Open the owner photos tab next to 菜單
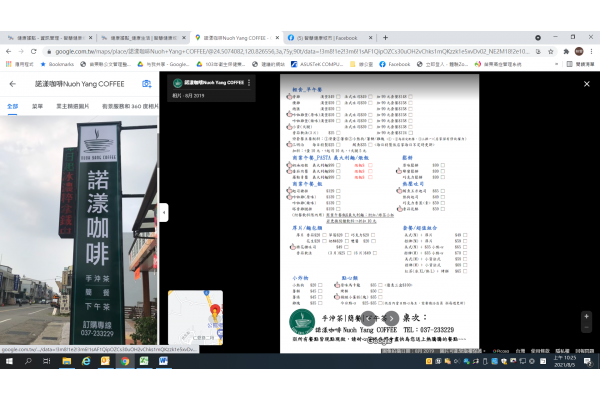 point(73,106)
